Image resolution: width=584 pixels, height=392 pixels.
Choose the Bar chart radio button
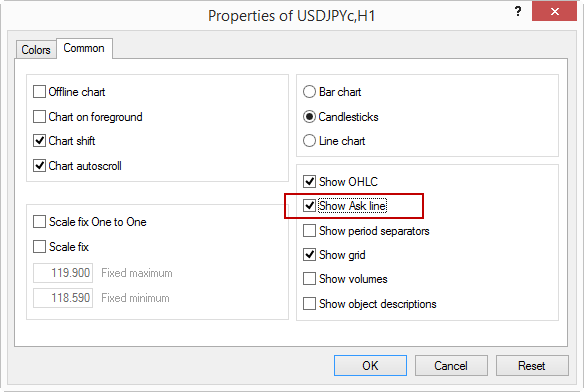pyautogui.click(x=309, y=92)
